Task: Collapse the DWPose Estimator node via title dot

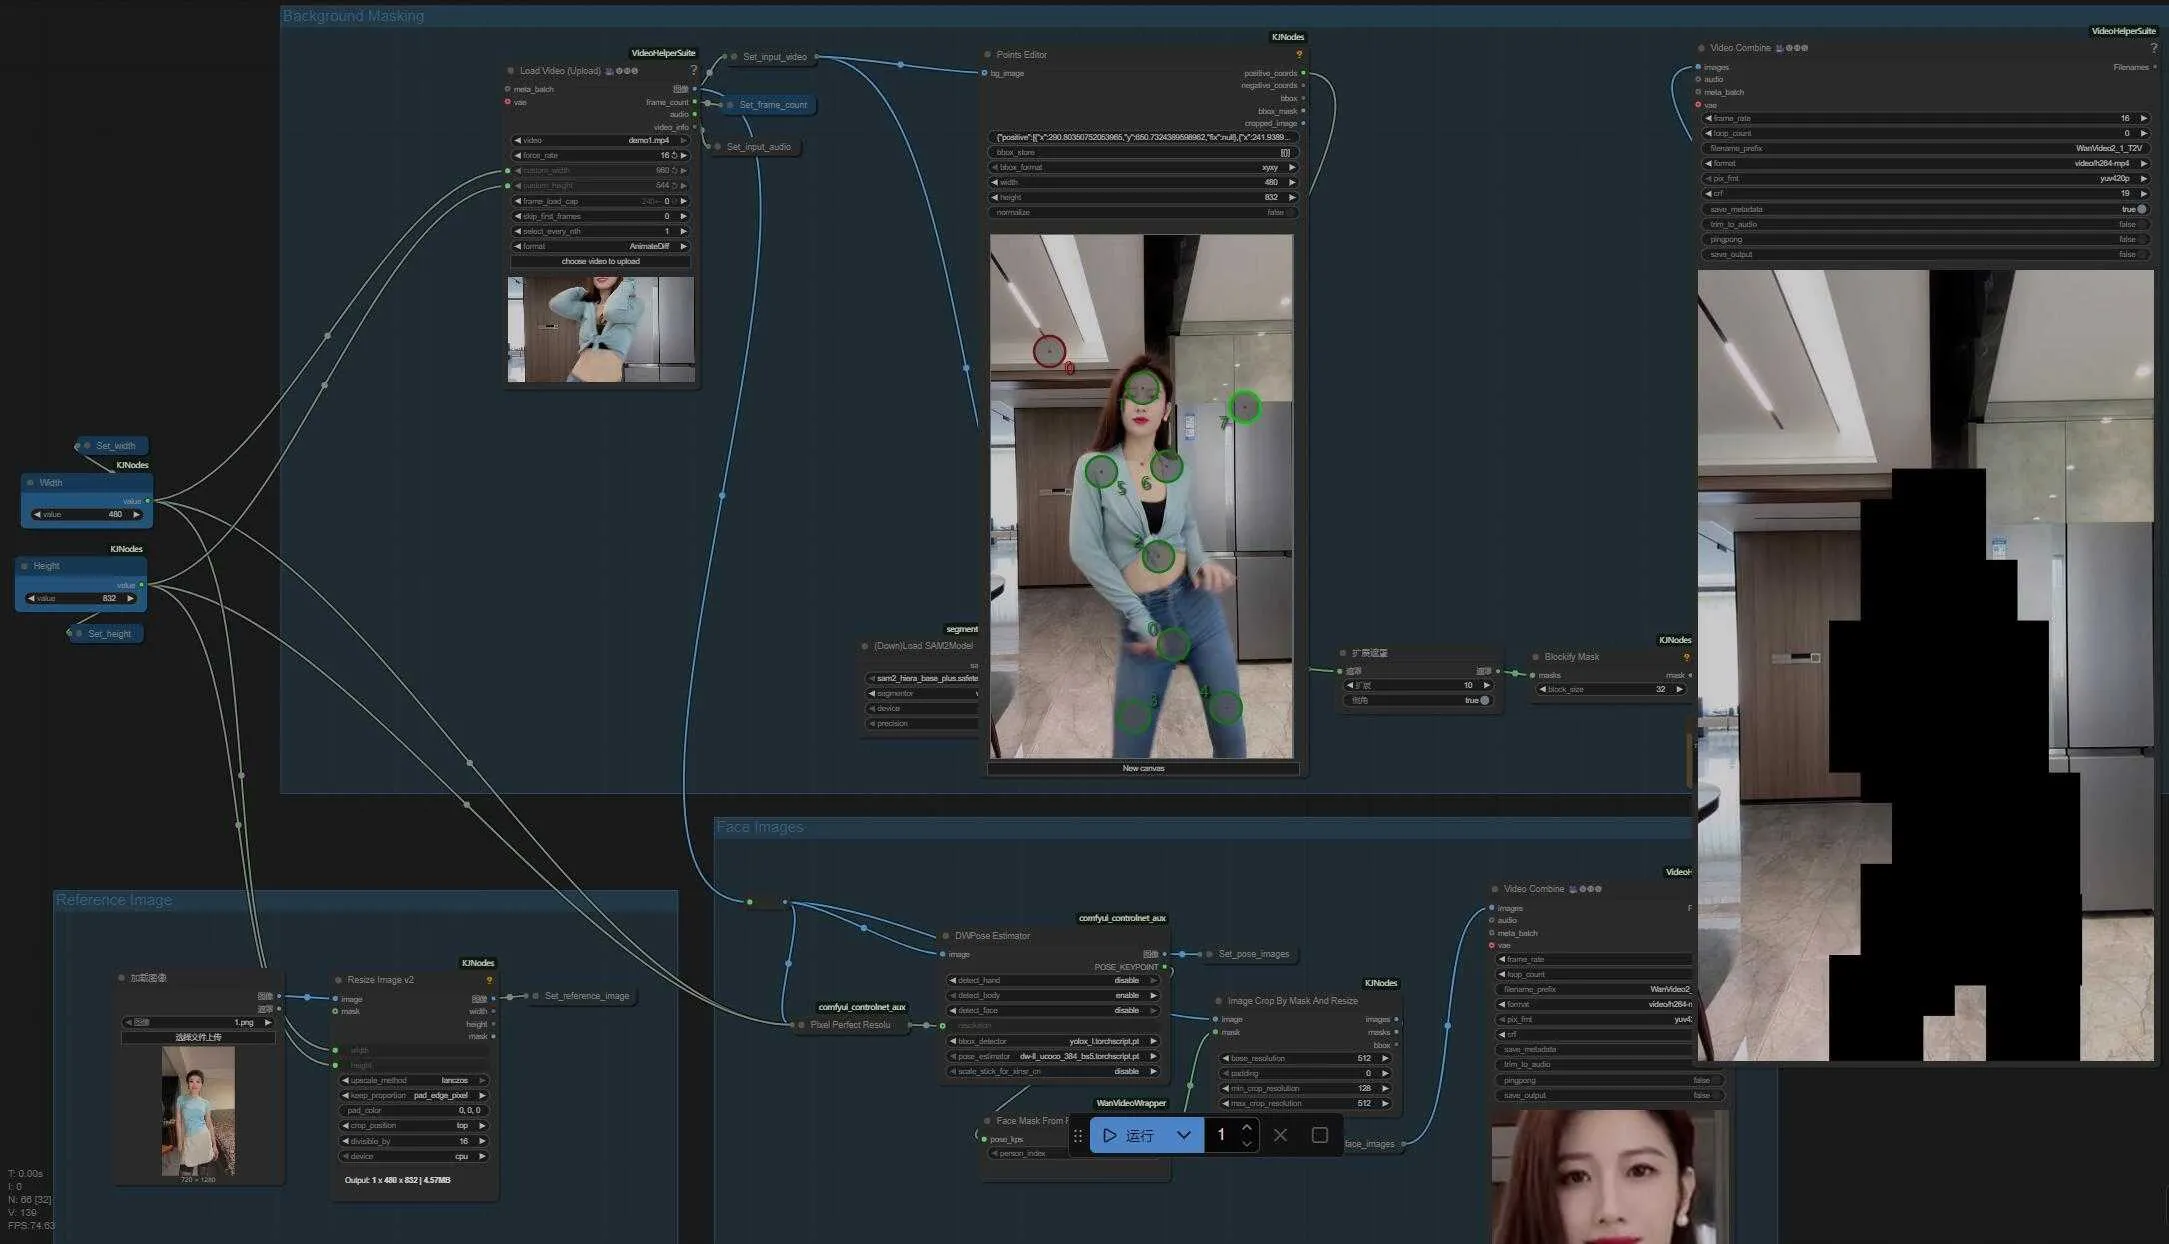Action: click(x=945, y=936)
